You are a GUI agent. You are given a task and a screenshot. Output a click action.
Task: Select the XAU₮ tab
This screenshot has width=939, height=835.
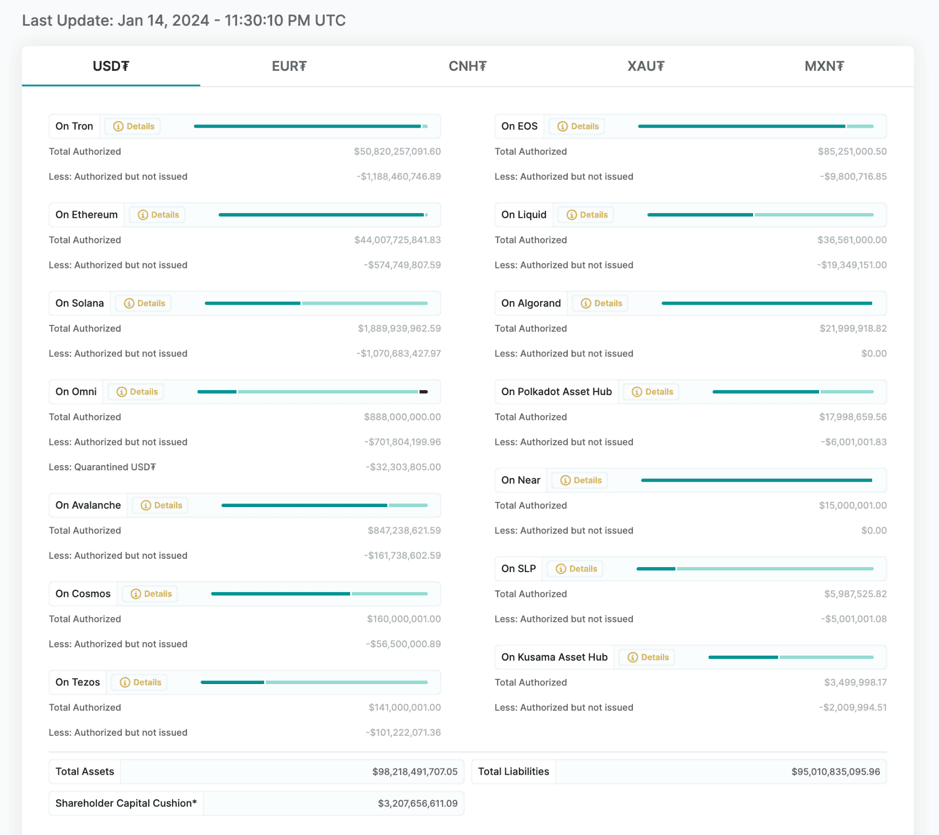[x=646, y=66]
